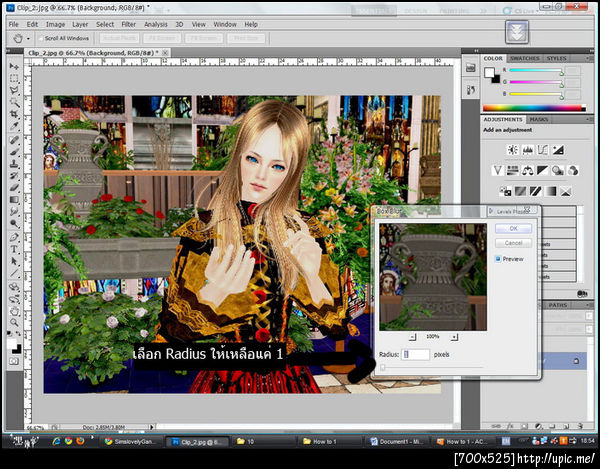Zoom out the Box Blur preview

tap(412, 337)
